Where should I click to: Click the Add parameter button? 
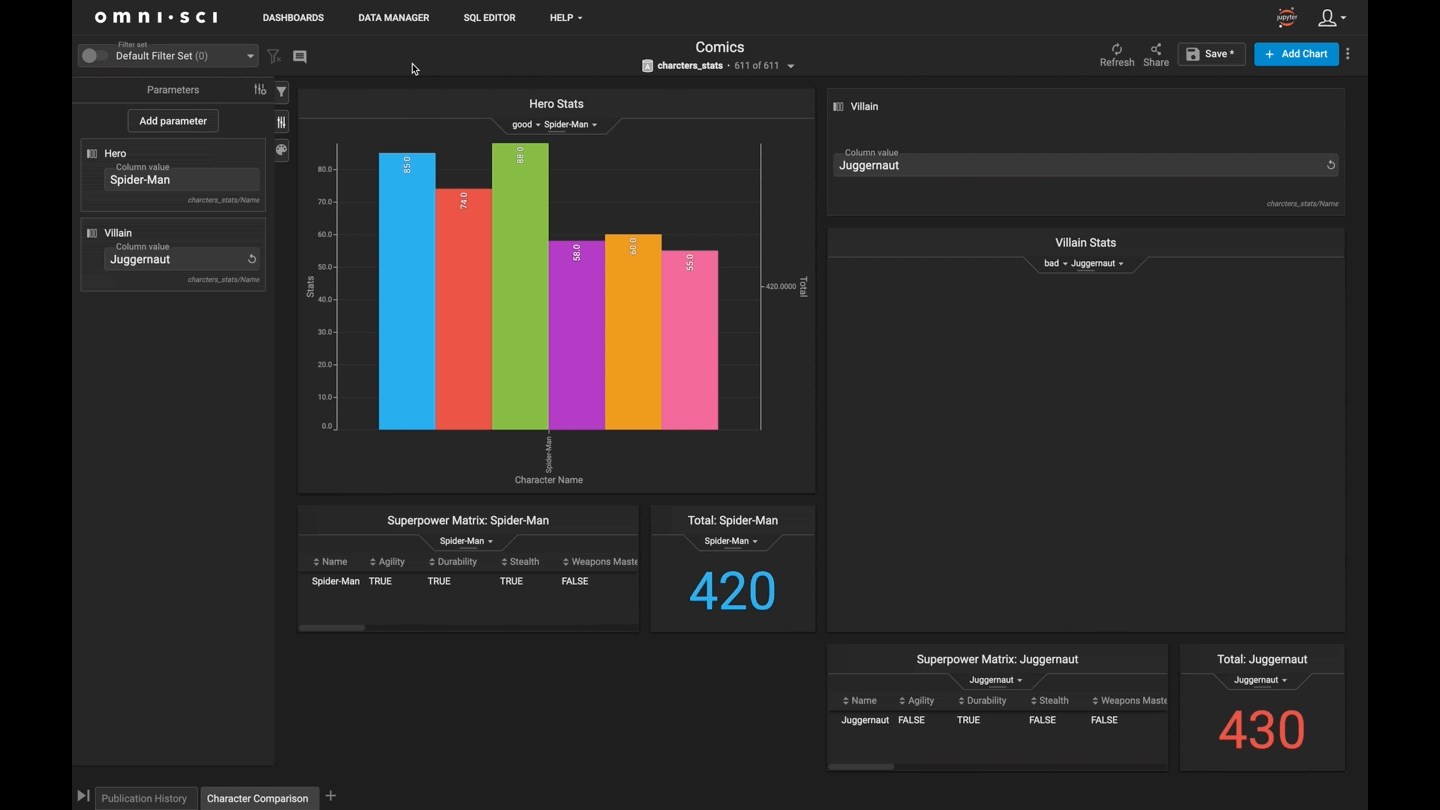[173, 121]
